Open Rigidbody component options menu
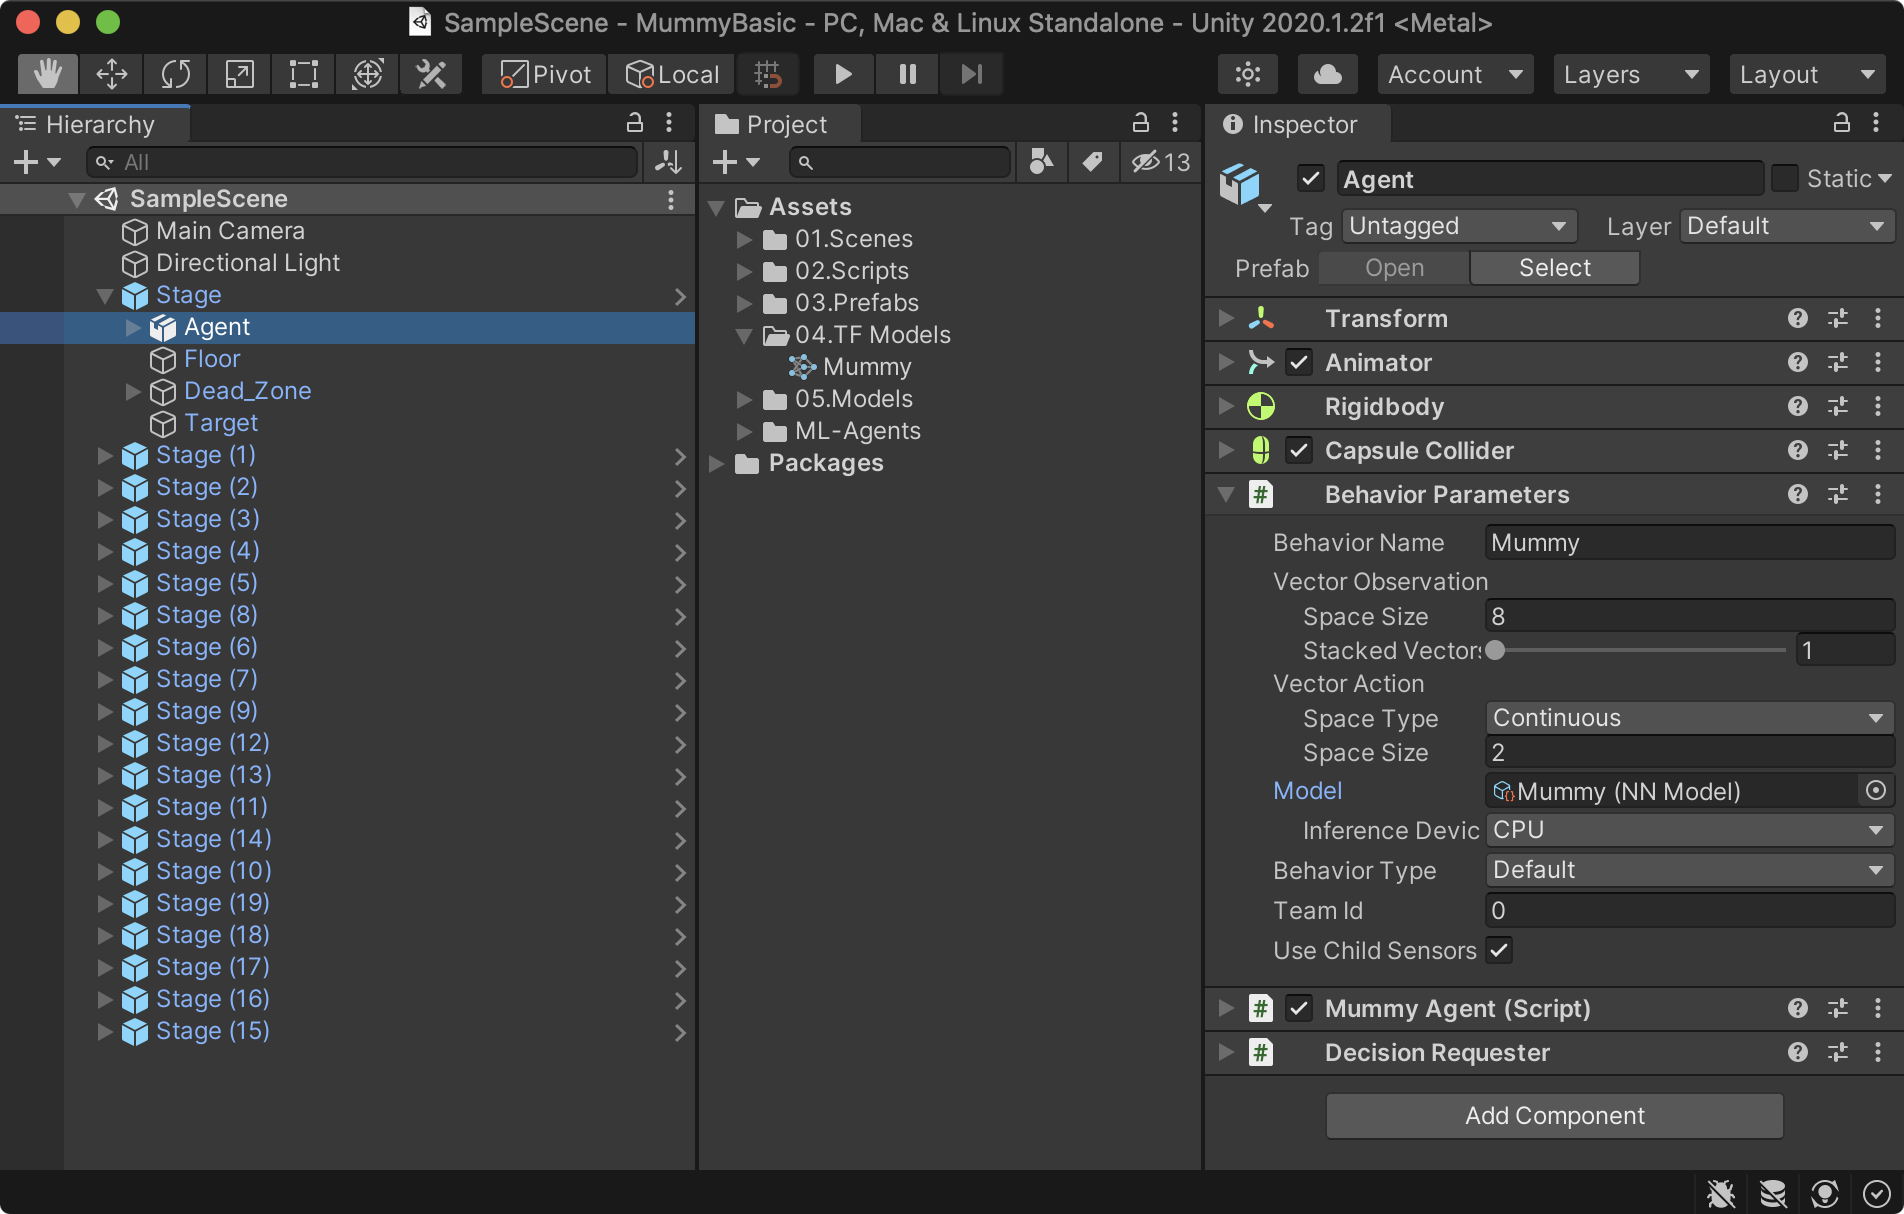1904x1214 pixels. tap(1877, 406)
